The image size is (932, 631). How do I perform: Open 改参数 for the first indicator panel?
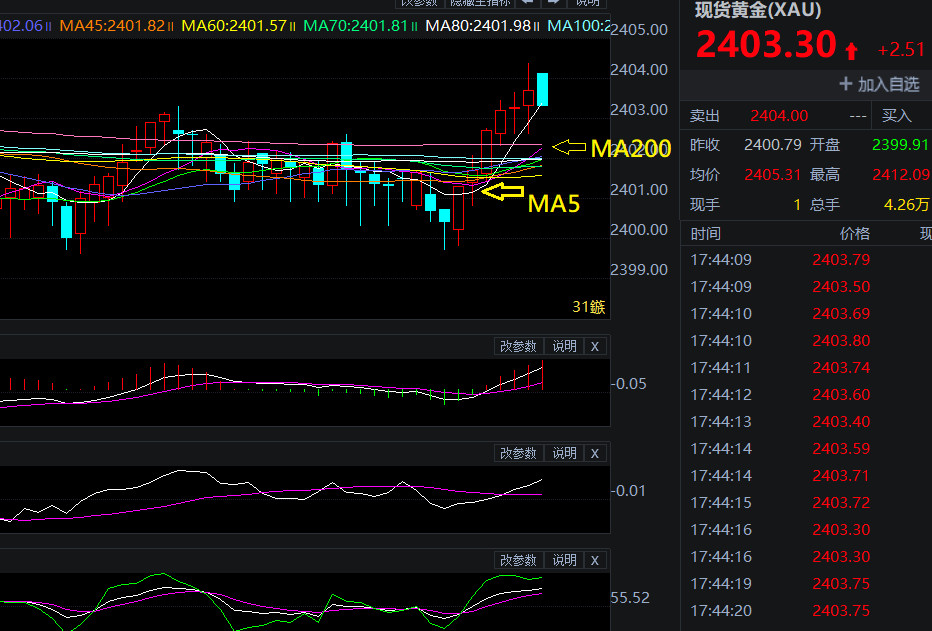pyautogui.click(x=518, y=346)
